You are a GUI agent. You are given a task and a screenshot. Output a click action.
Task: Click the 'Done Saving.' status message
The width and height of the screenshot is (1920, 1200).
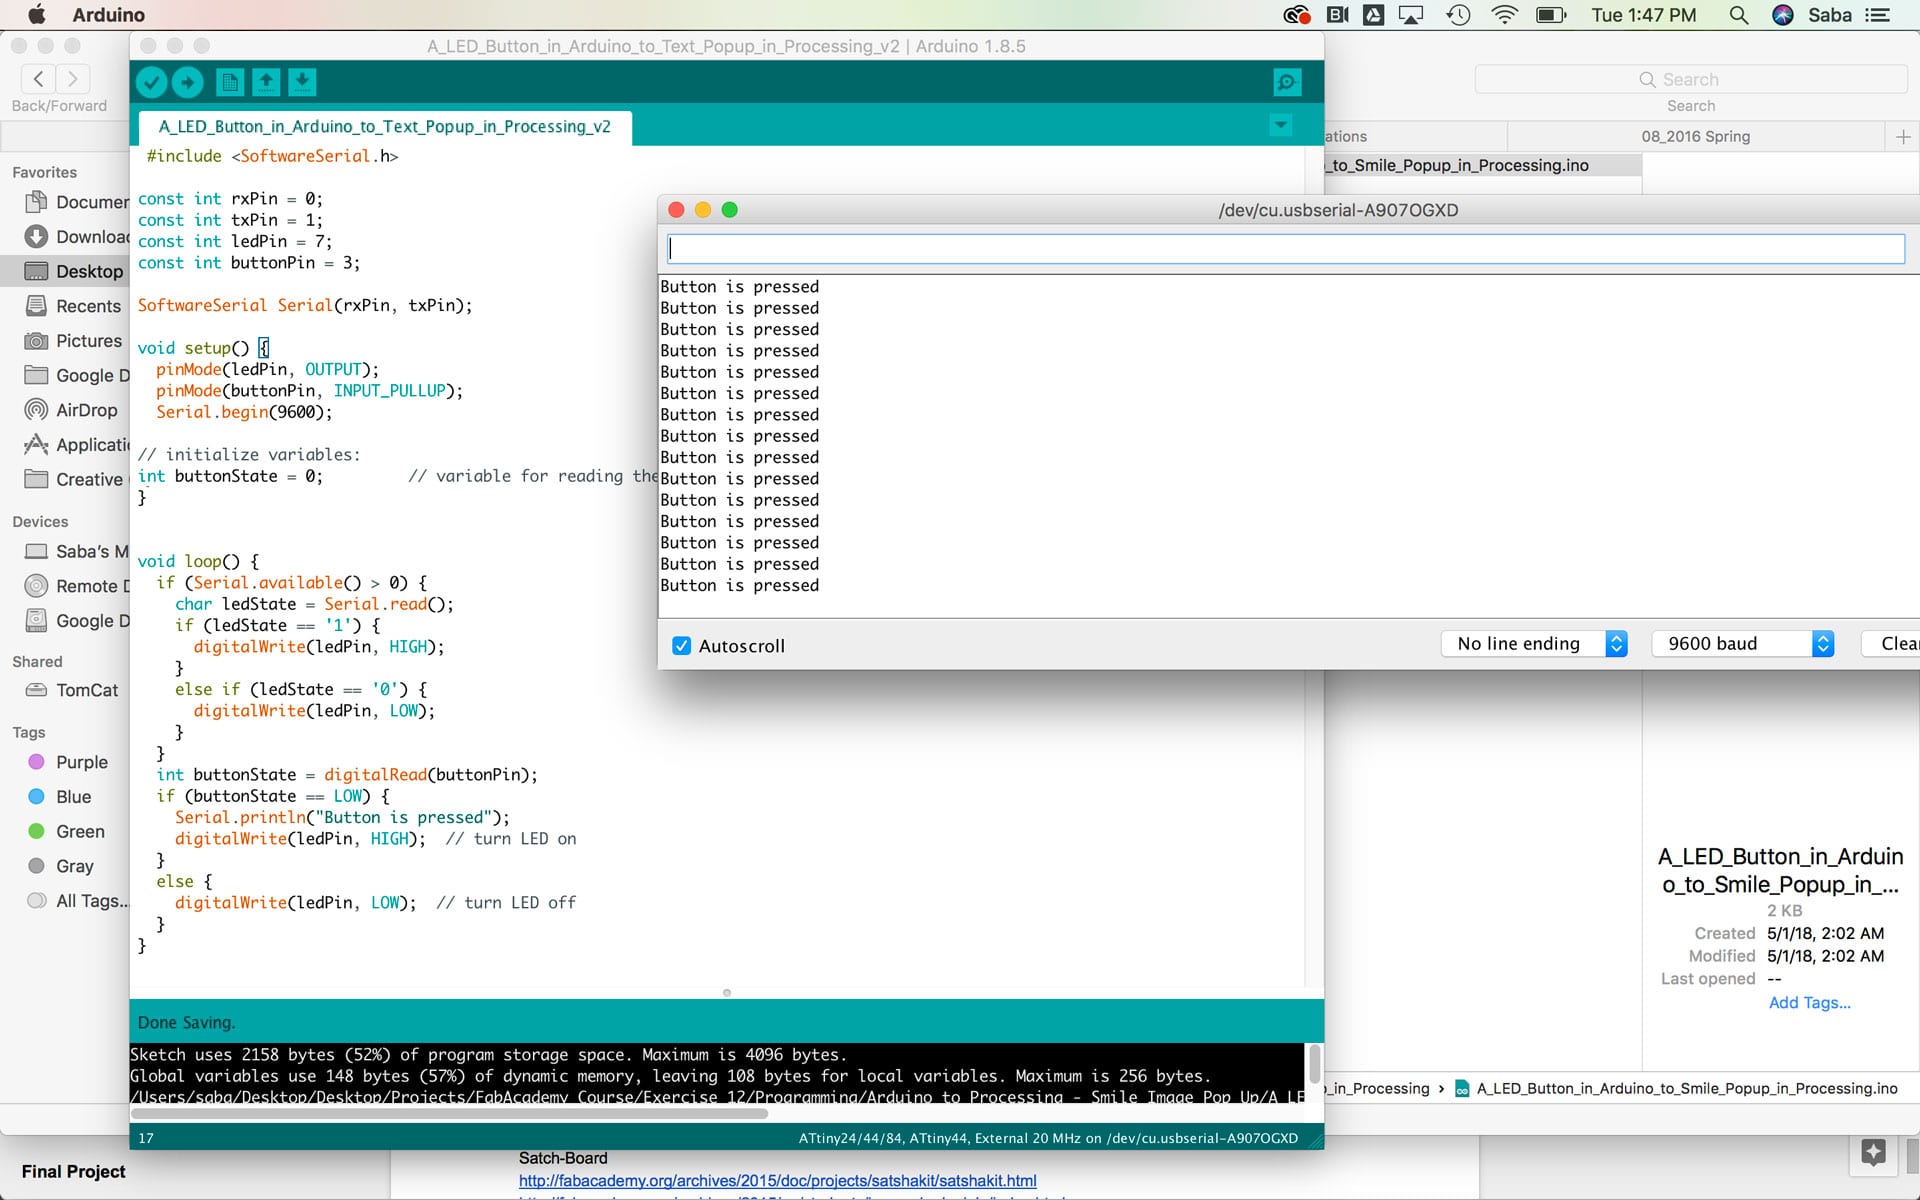click(186, 1022)
